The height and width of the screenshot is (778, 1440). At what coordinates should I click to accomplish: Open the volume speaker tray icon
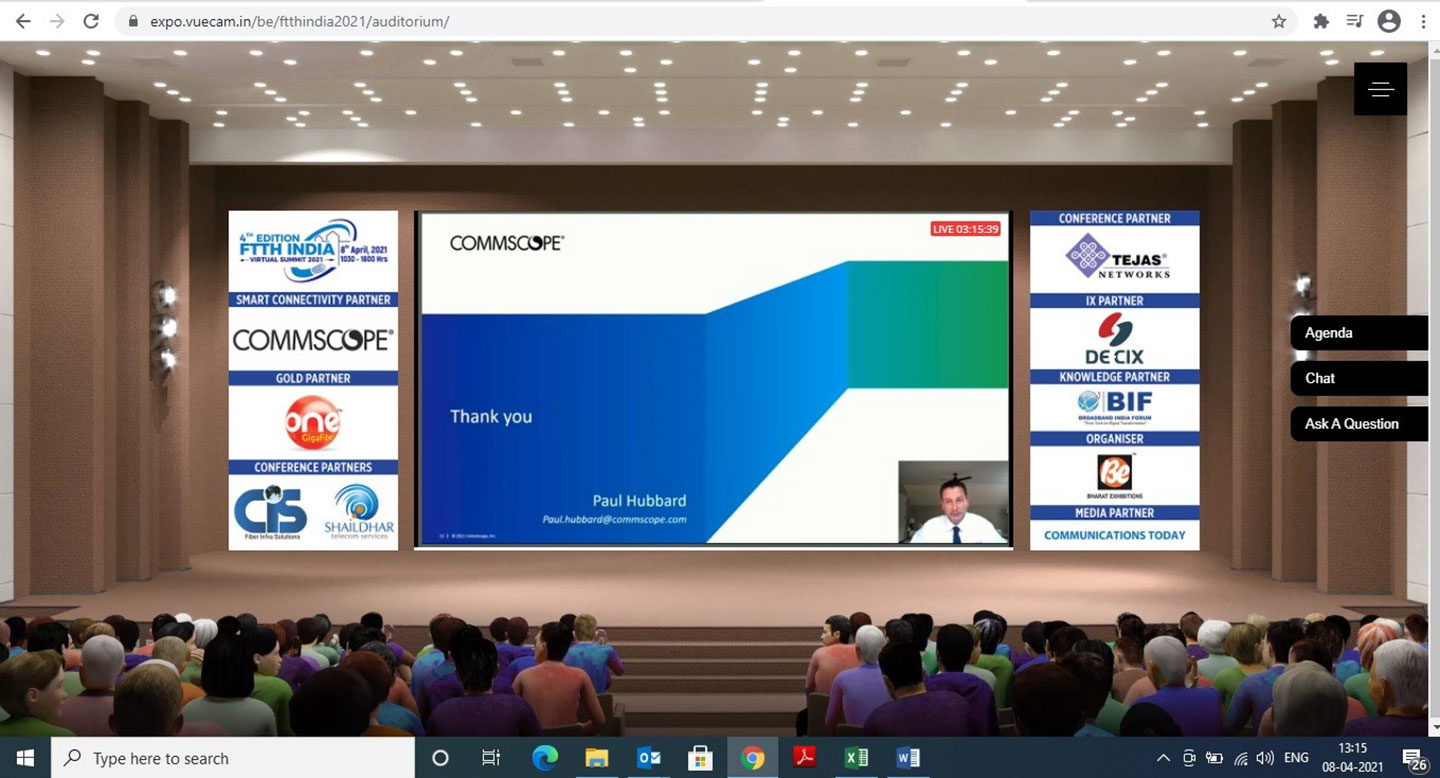click(1265, 758)
